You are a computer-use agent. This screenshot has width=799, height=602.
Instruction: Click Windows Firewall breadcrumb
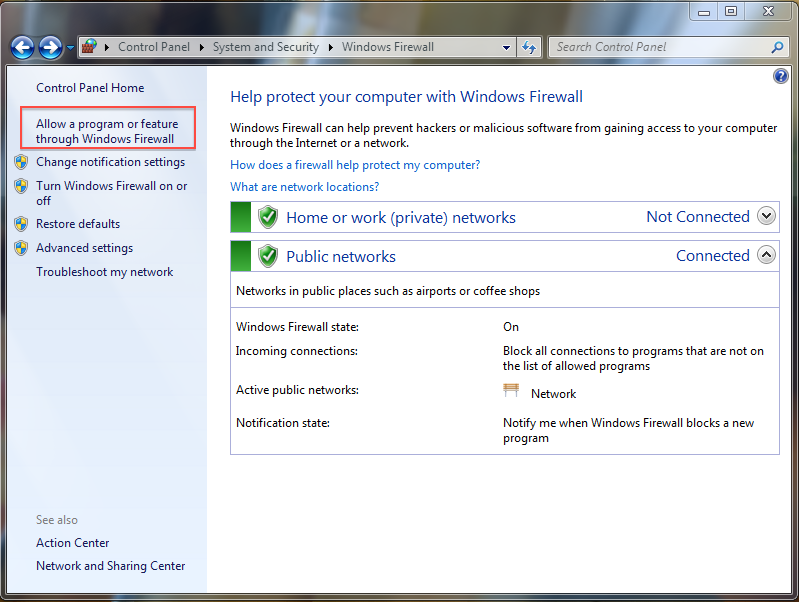(x=388, y=47)
